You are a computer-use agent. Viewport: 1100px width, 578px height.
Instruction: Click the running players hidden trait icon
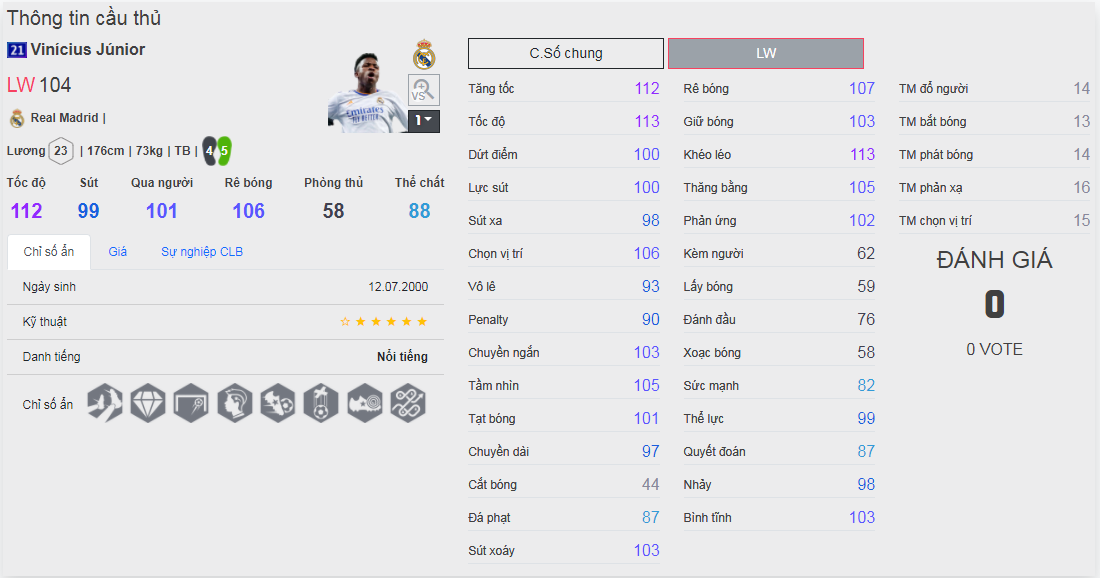click(104, 402)
